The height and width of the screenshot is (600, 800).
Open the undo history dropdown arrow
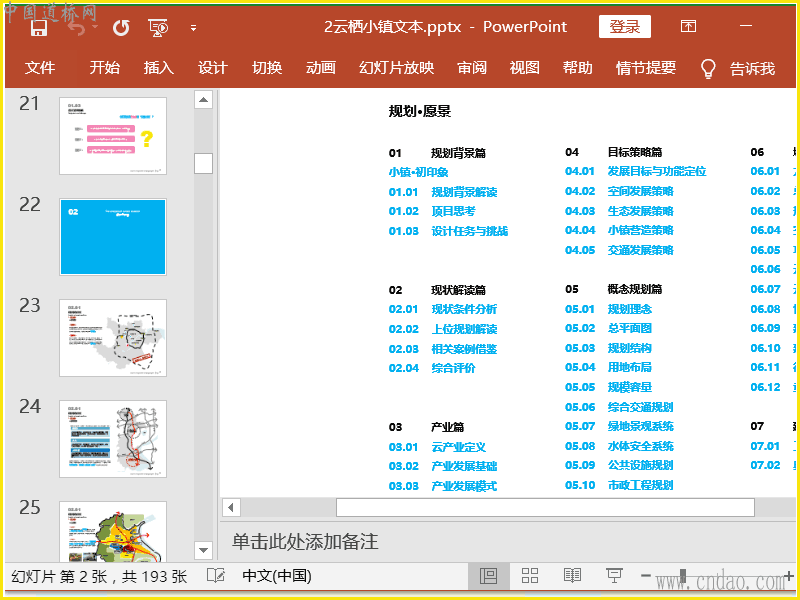pos(95,28)
